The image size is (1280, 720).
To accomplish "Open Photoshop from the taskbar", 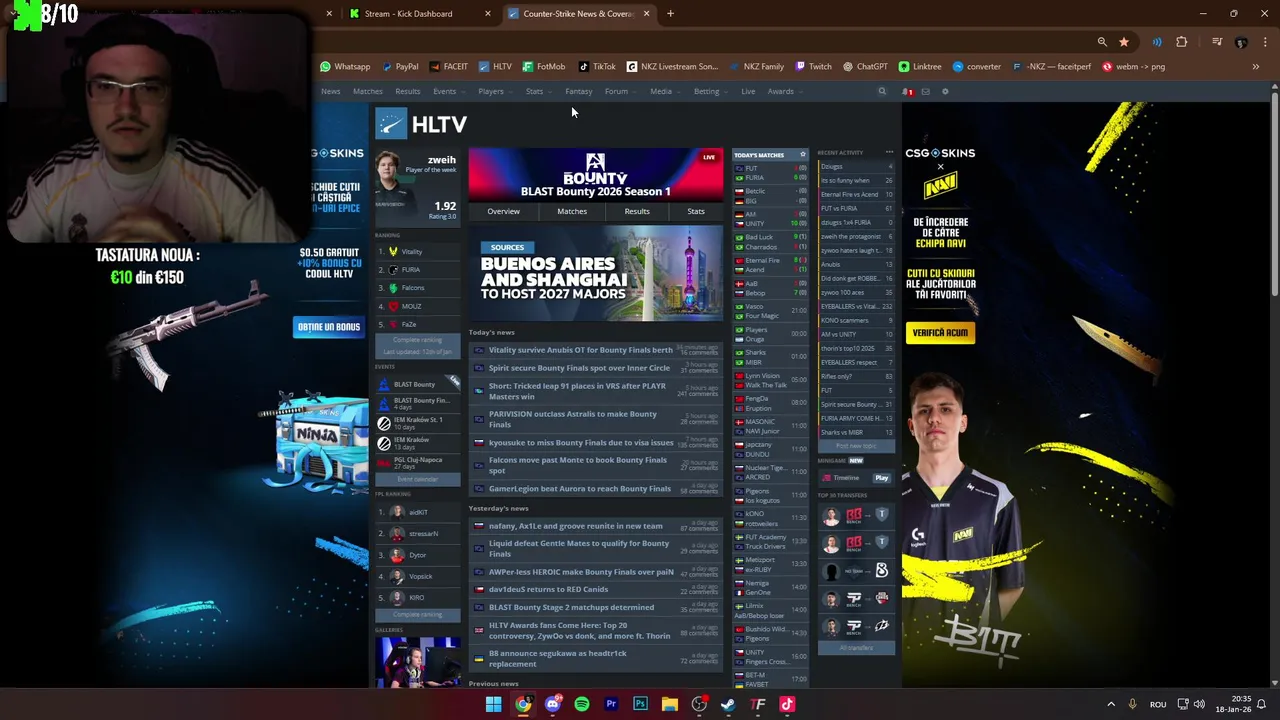I will click(x=640, y=704).
